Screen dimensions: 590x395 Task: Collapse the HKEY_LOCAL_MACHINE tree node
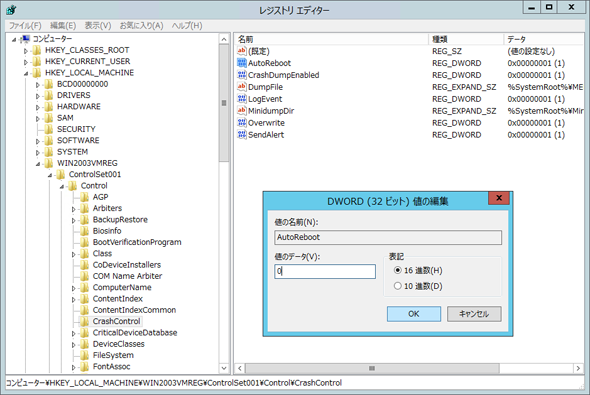(26, 73)
